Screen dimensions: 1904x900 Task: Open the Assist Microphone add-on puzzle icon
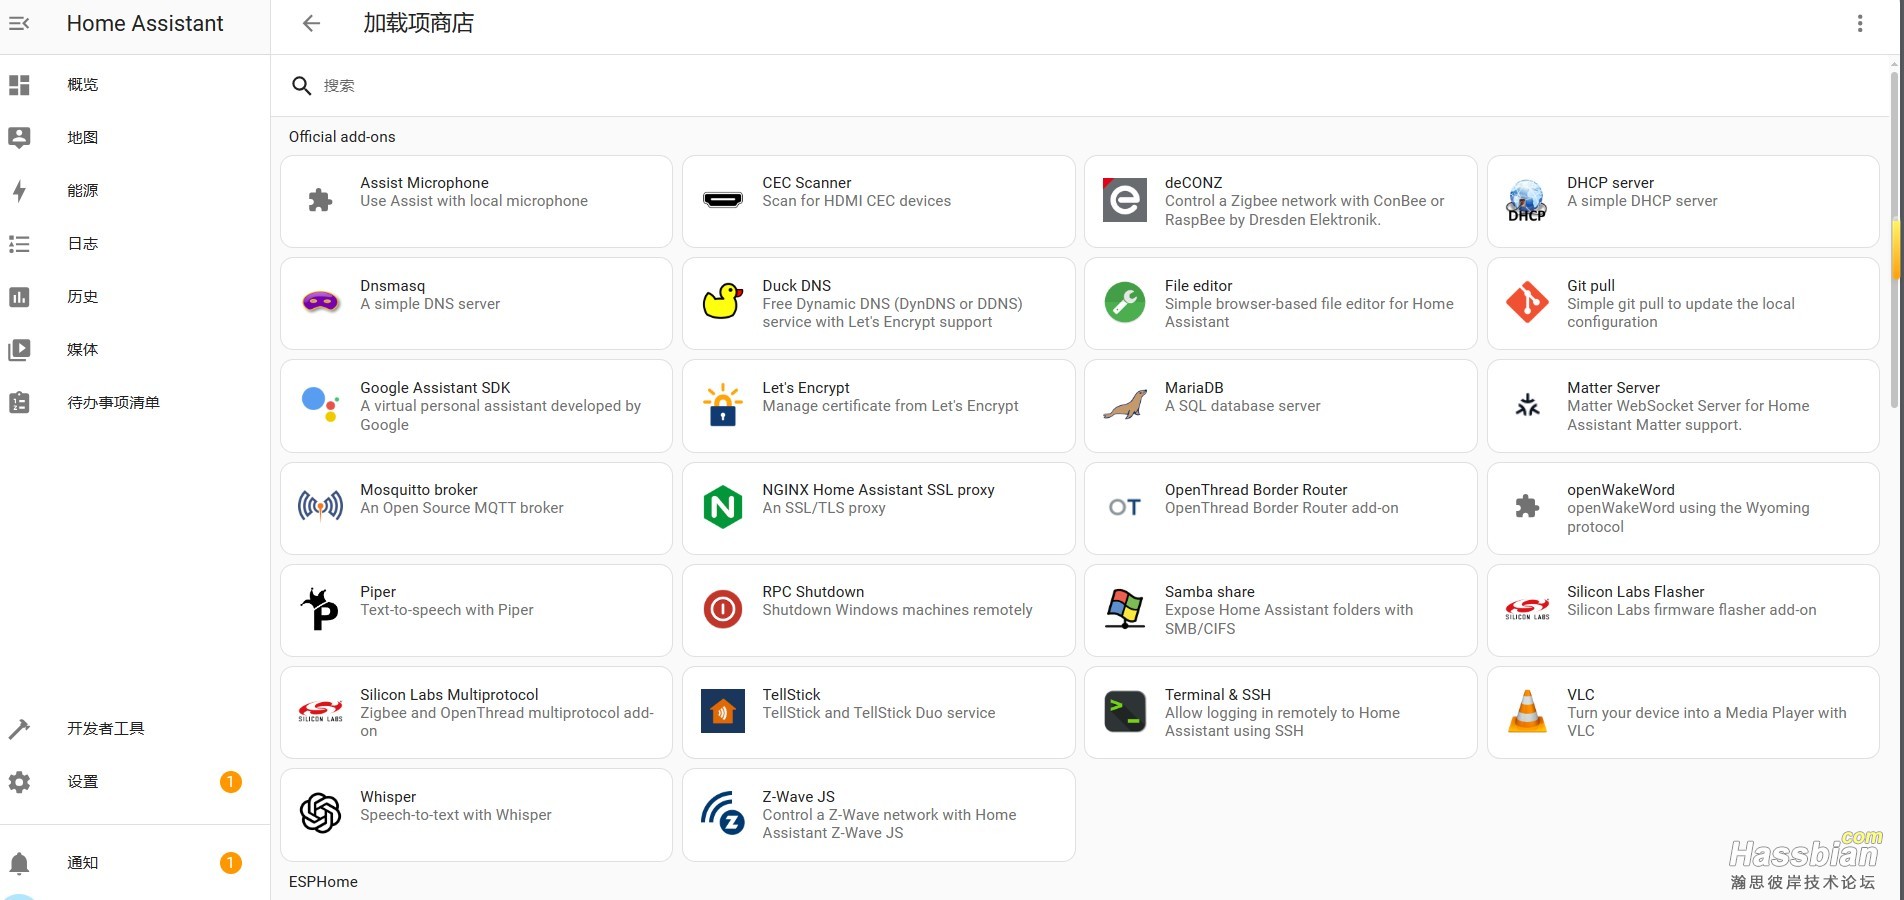(320, 201)
